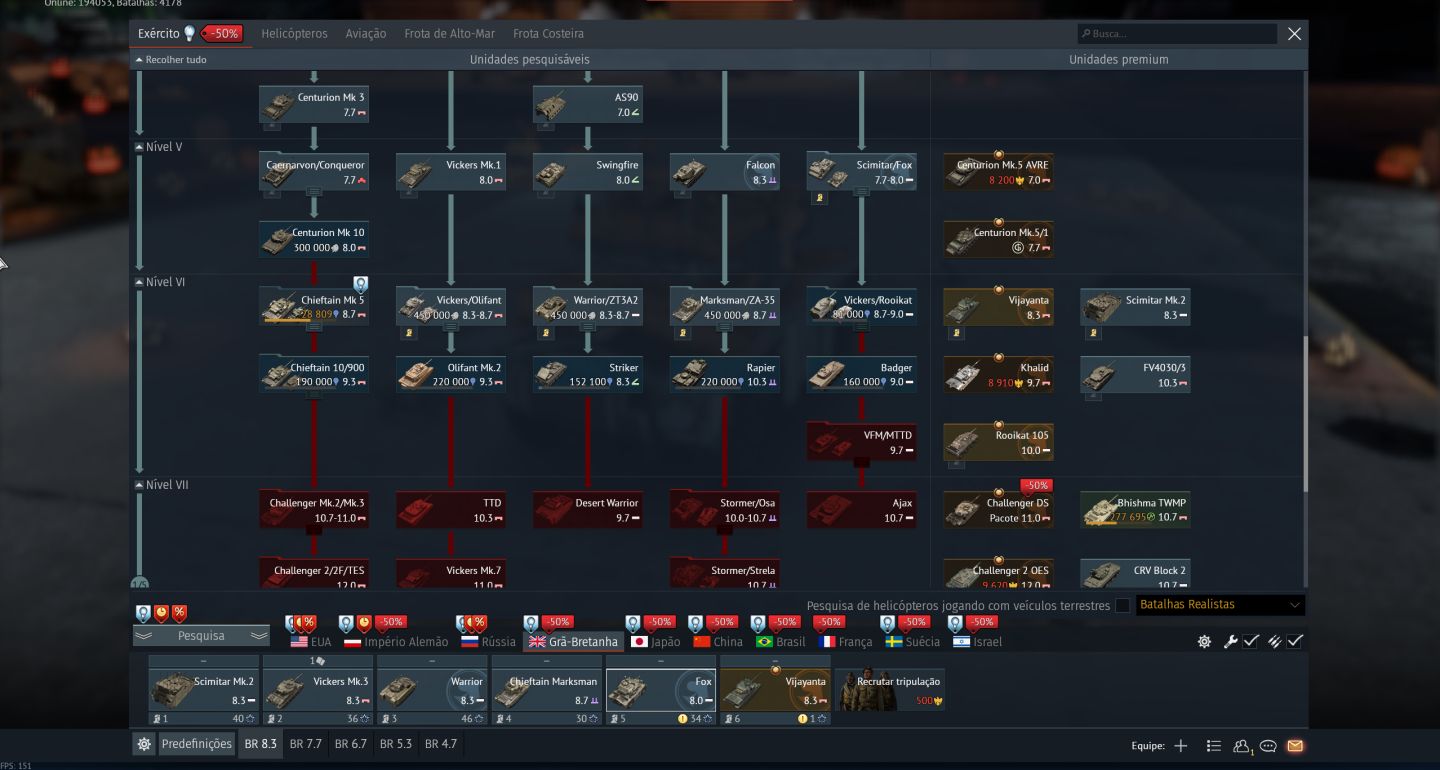Click Recrutar tripulação crew slot

[x=890, y=690]
